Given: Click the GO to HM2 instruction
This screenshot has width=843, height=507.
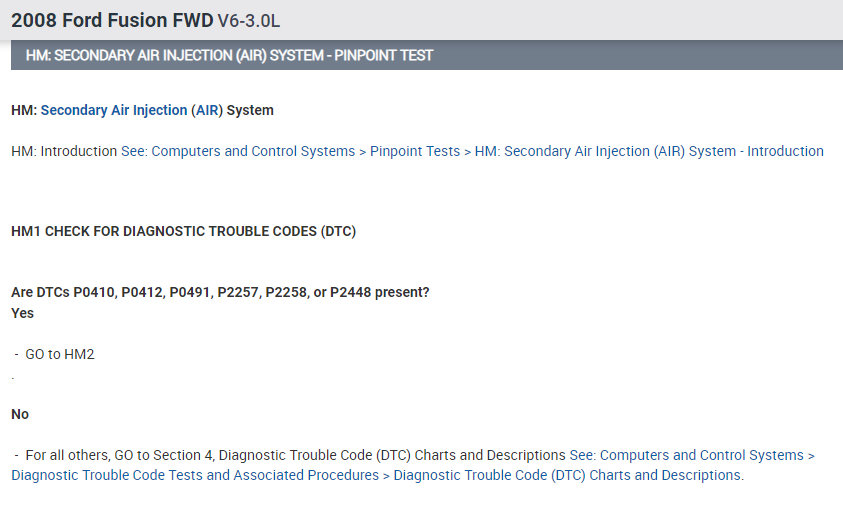Looking at the screenshot, I should pos(59,354).
